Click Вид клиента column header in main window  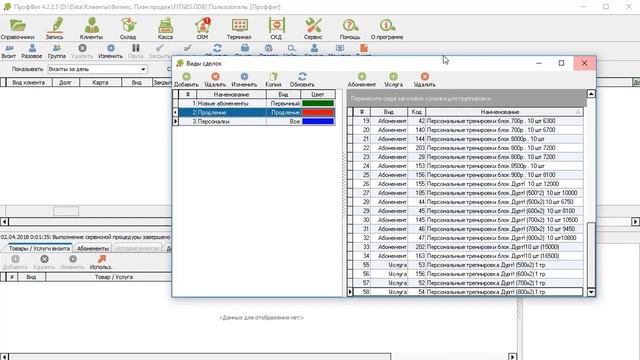click(29, 82)
